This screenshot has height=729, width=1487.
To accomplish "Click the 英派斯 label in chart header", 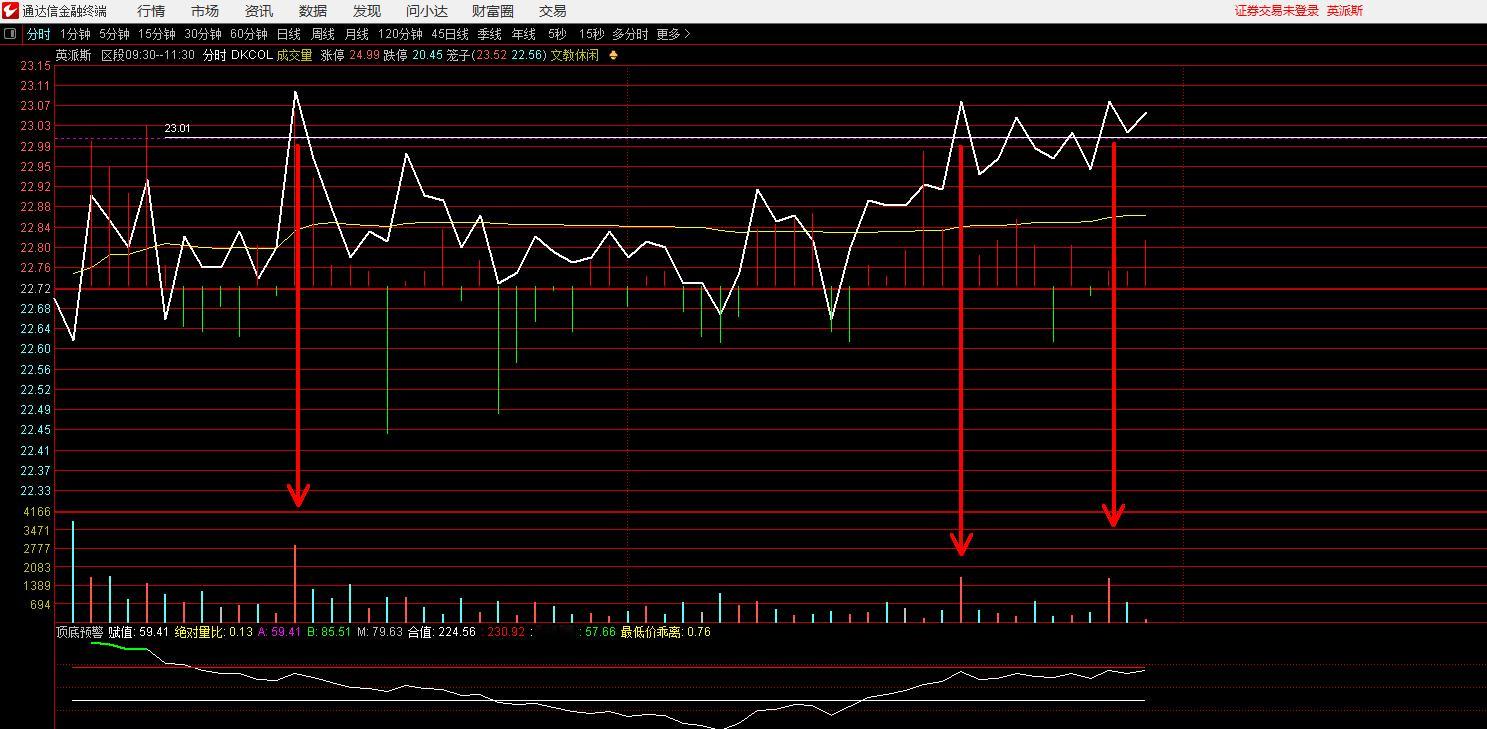I will [73, 55].
